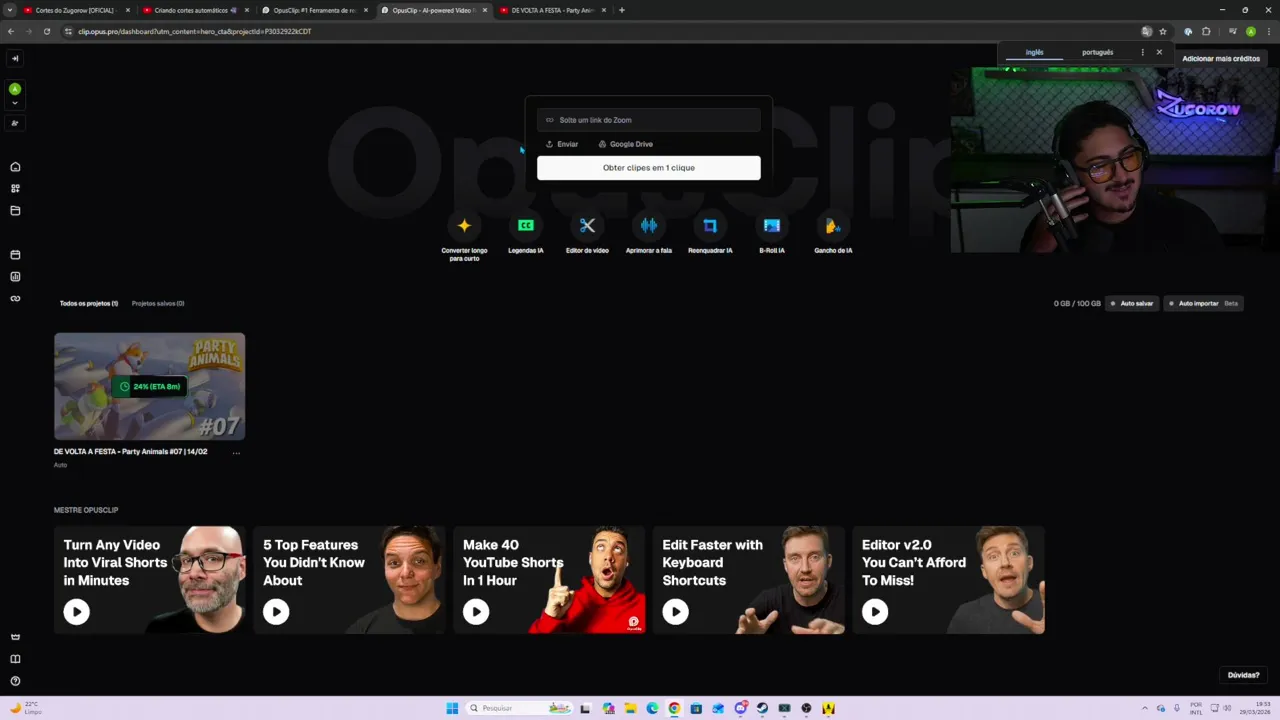
Task: Open the Windows Start menu
Action: point(452,708)
